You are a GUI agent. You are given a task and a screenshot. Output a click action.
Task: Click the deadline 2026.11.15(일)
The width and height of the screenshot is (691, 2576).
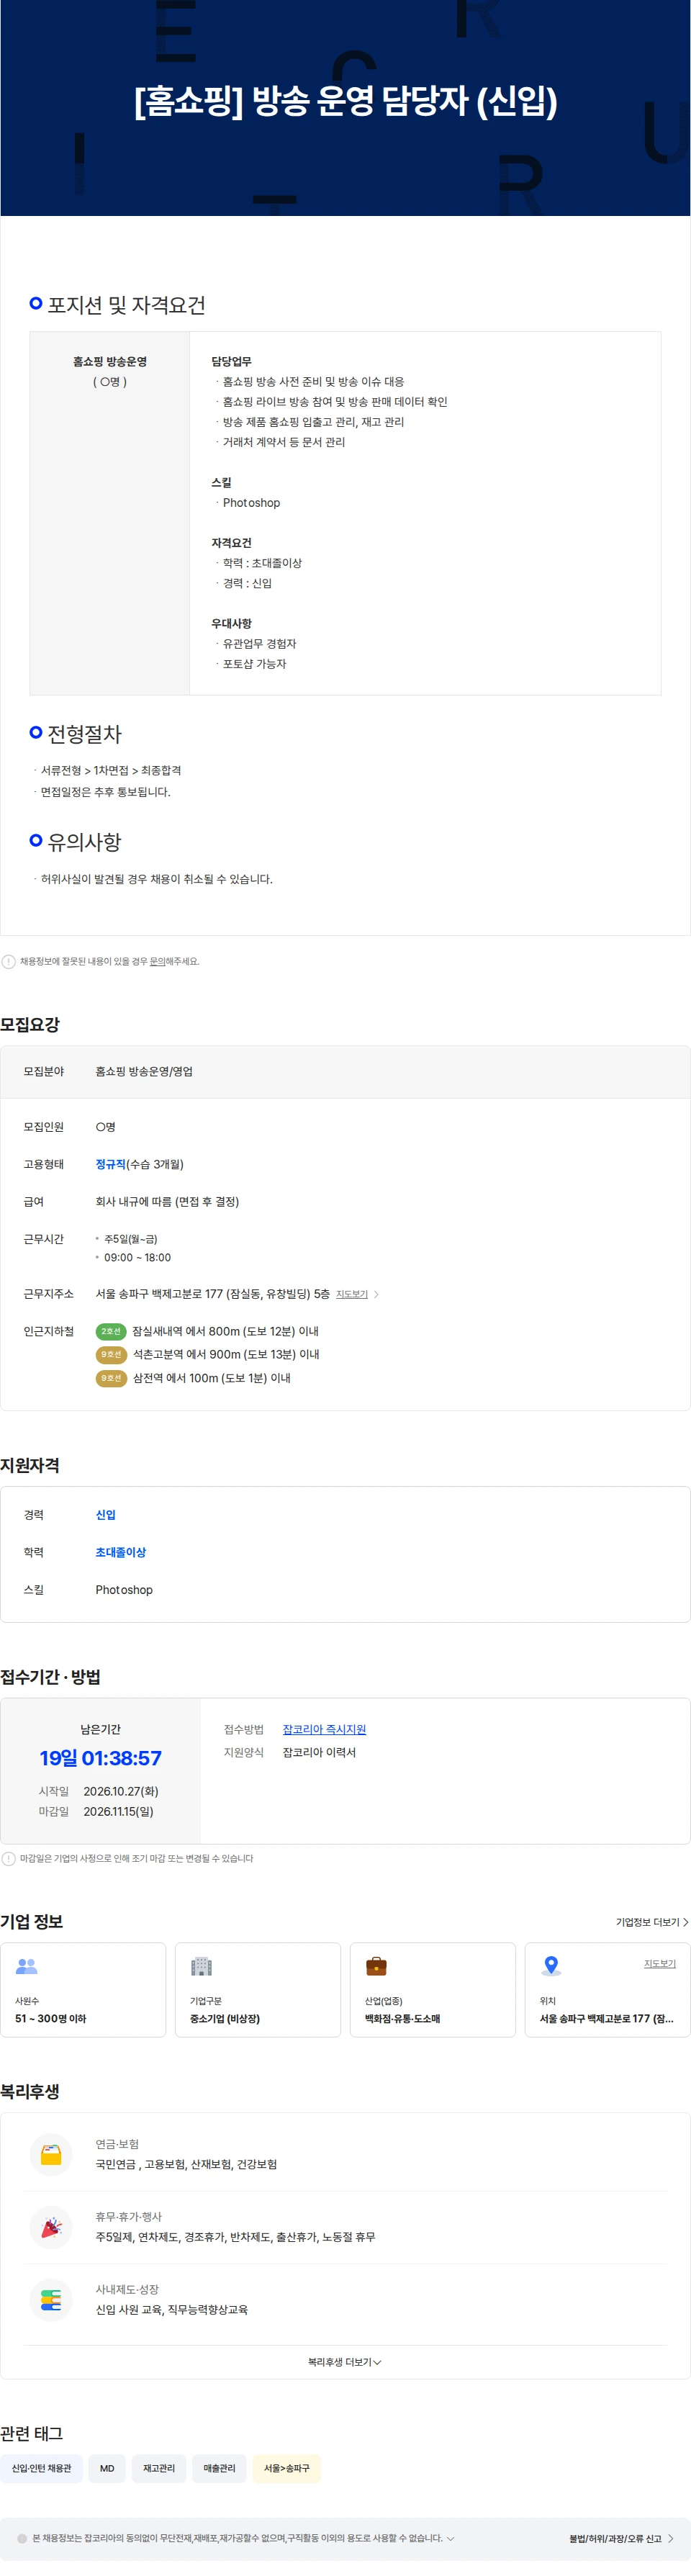[119, 1811]
